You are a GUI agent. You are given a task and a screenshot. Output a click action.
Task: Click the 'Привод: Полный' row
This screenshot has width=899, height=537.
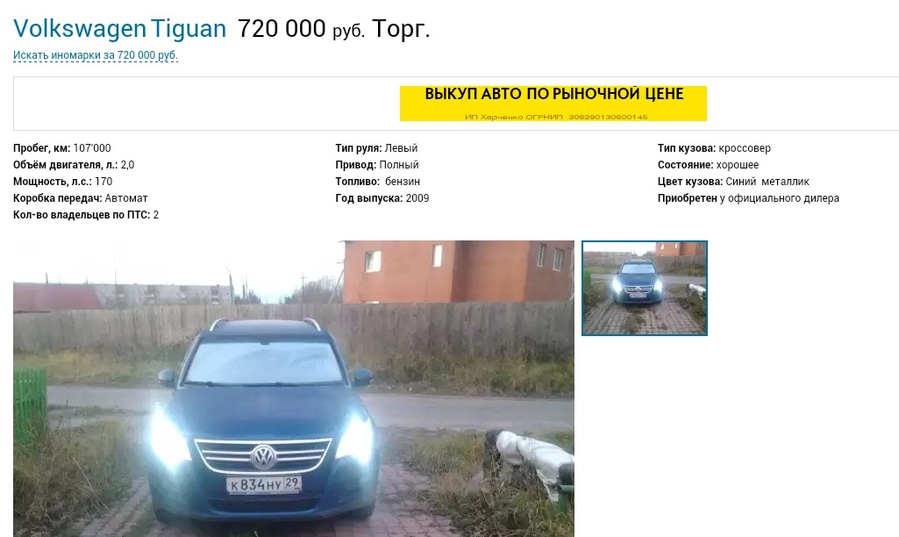coord(377,164)
